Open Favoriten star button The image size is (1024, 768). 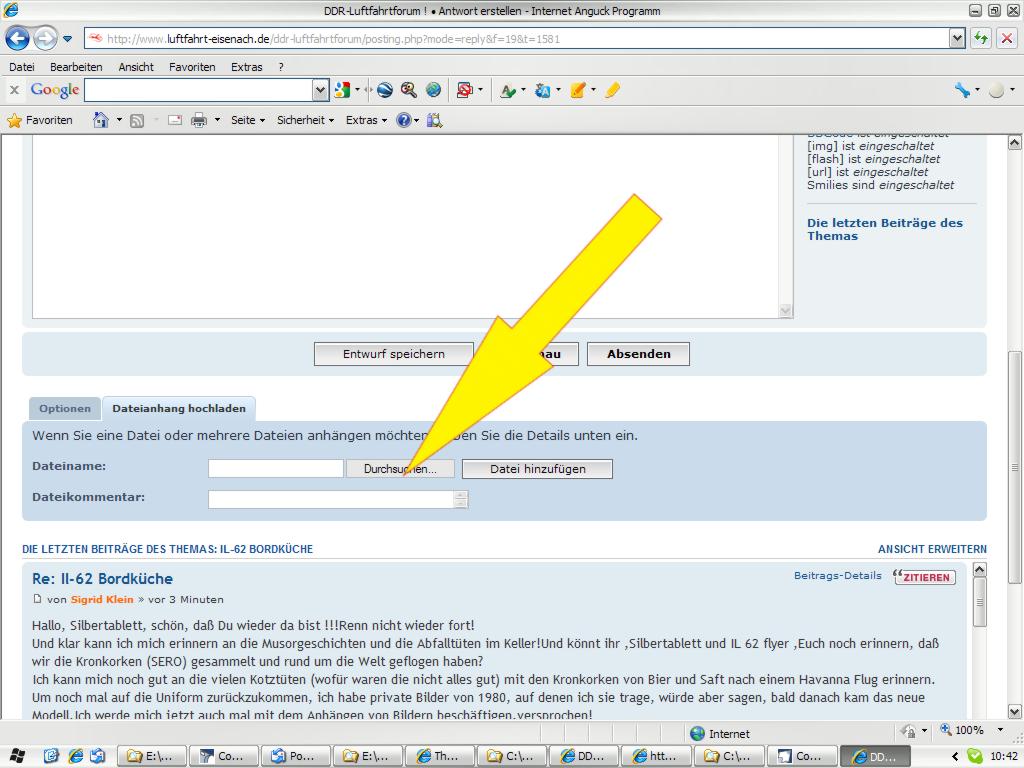click(40, 120)
